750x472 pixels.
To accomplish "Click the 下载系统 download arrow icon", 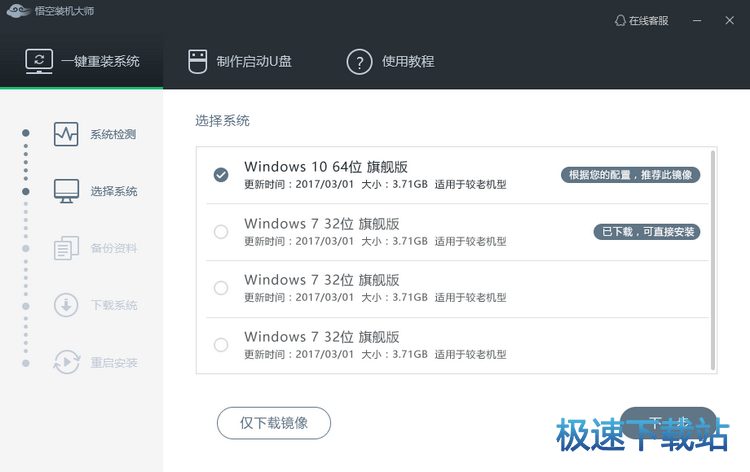I will coord(66,305).
